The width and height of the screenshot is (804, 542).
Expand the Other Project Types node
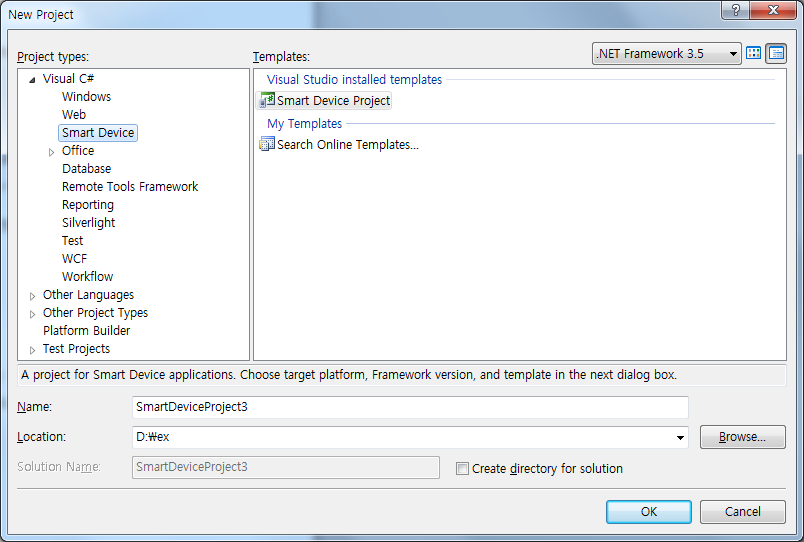(x=33, y=313)
